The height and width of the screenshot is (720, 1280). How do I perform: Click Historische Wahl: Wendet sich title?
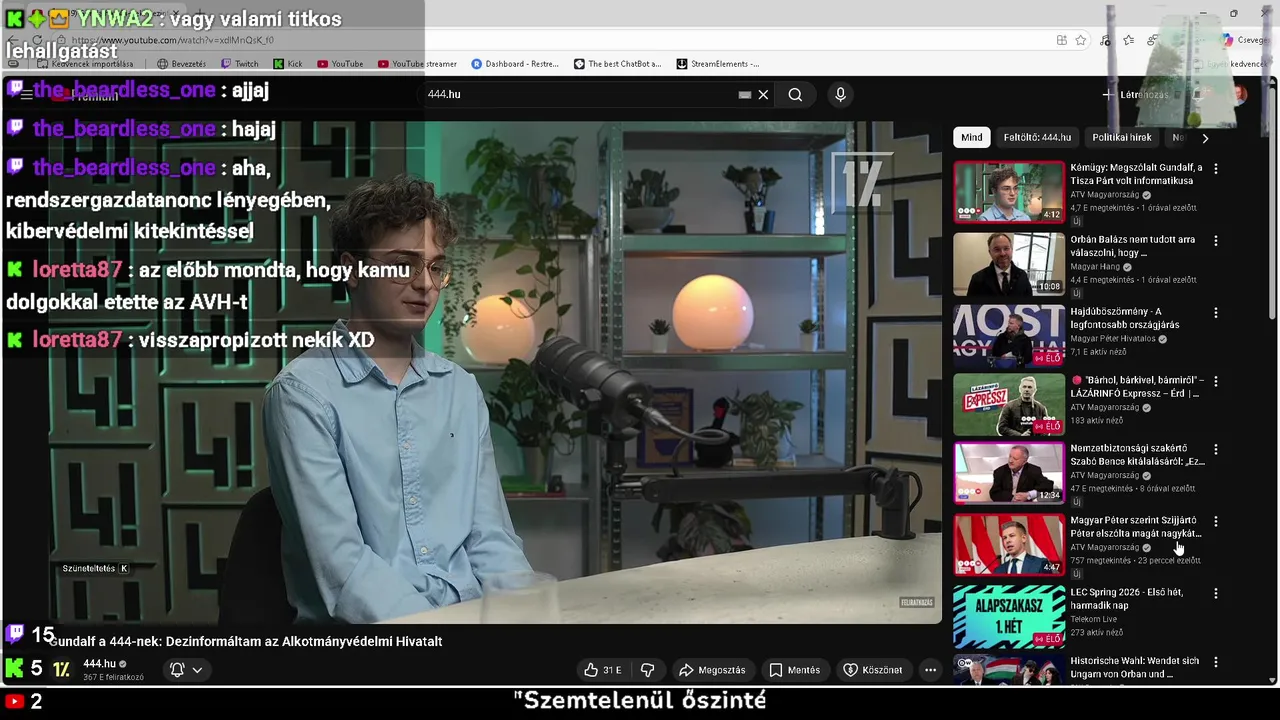(1134, 667)
